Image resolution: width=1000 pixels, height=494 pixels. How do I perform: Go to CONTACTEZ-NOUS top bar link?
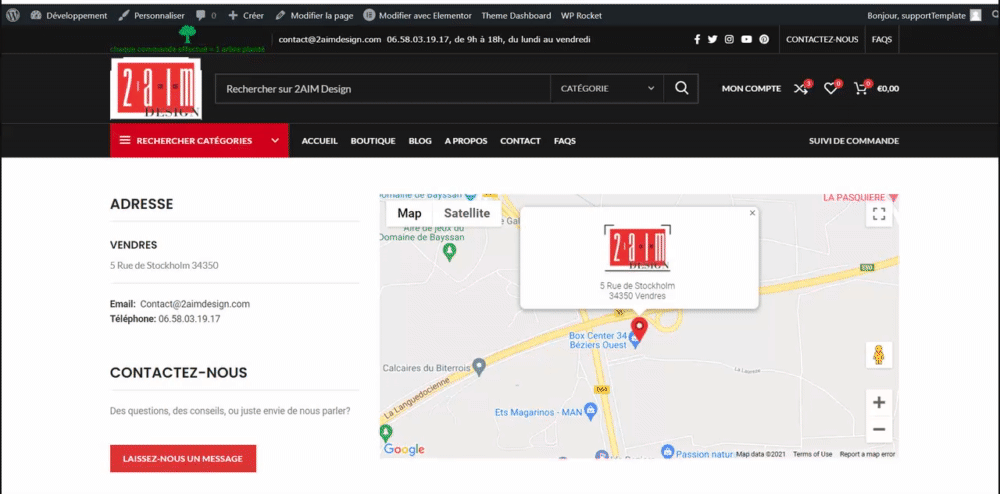pos(822,40)
